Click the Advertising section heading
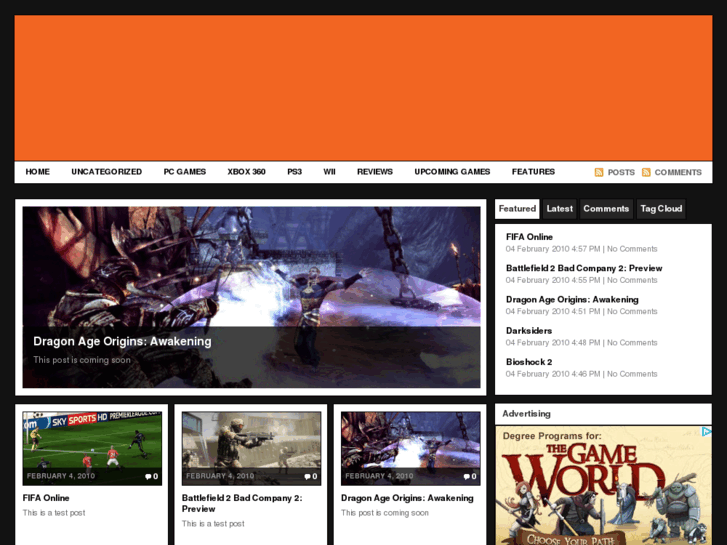 [x=526, y=414]
